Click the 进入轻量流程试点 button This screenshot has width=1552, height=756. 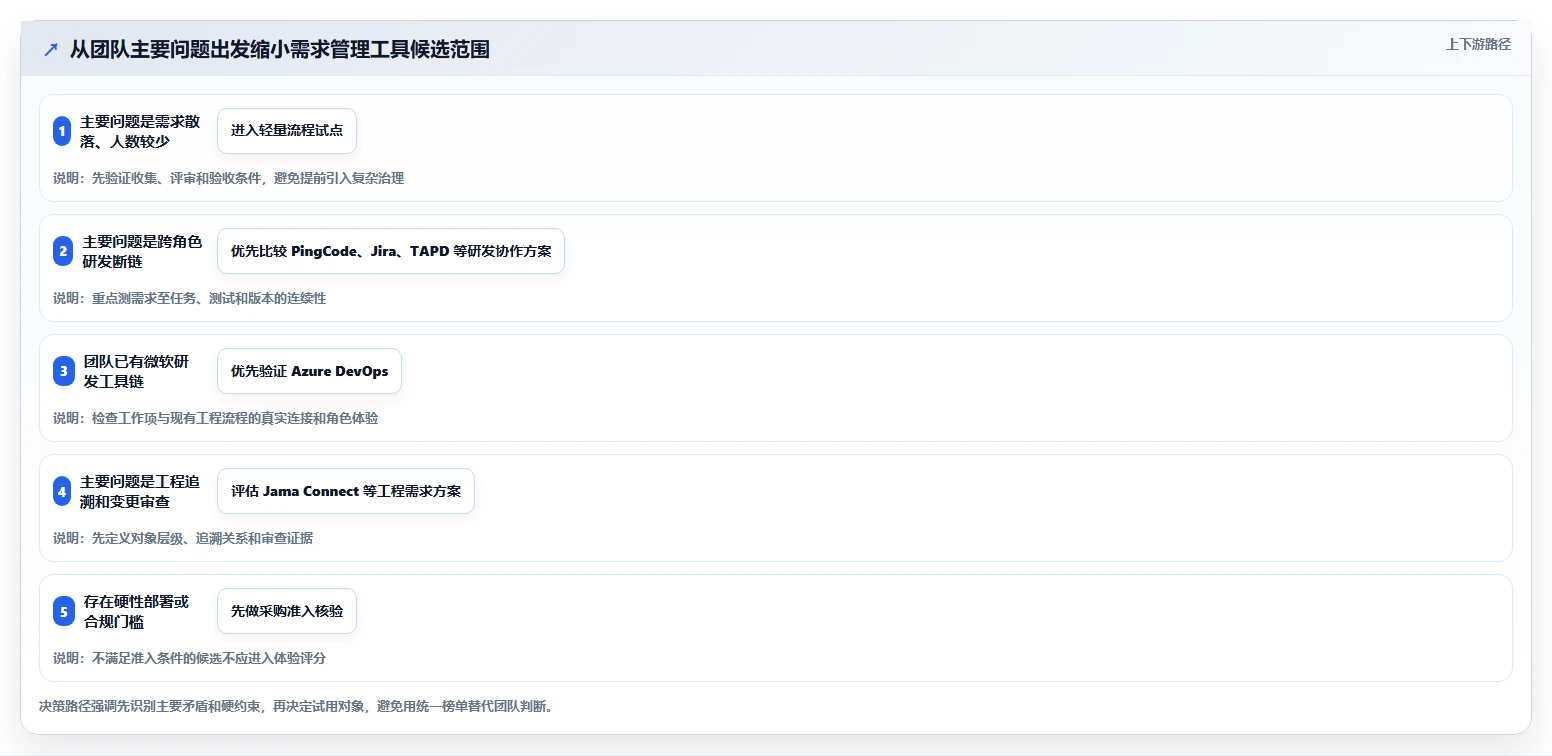(287, 131)
